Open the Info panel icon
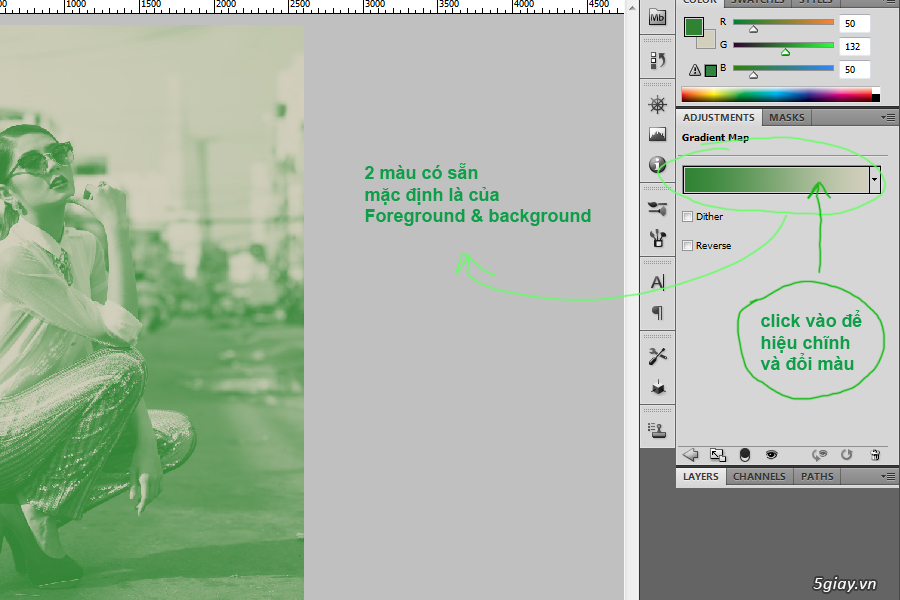This screenshot has height=600, width=900. 657,164
